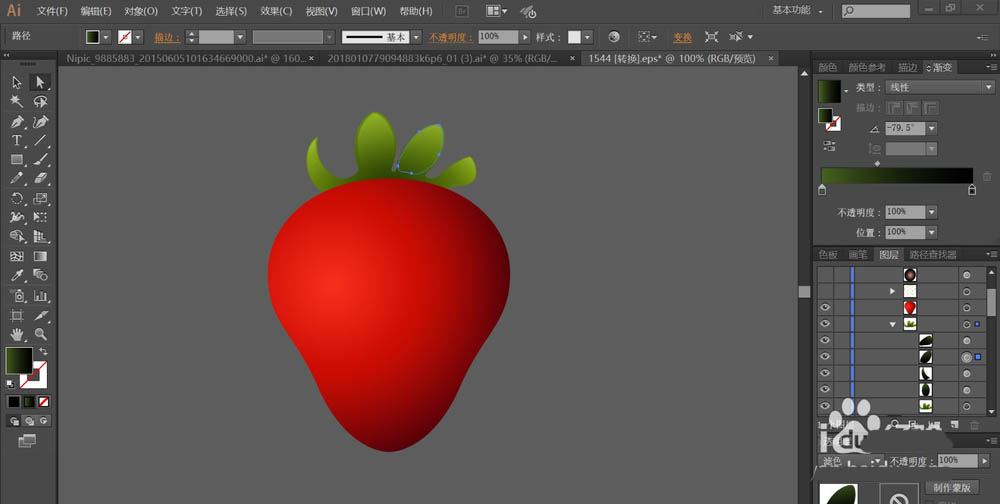Select the Free Transform tool
This screenshot has height=504, width=1000.
(x=40, y=218)
